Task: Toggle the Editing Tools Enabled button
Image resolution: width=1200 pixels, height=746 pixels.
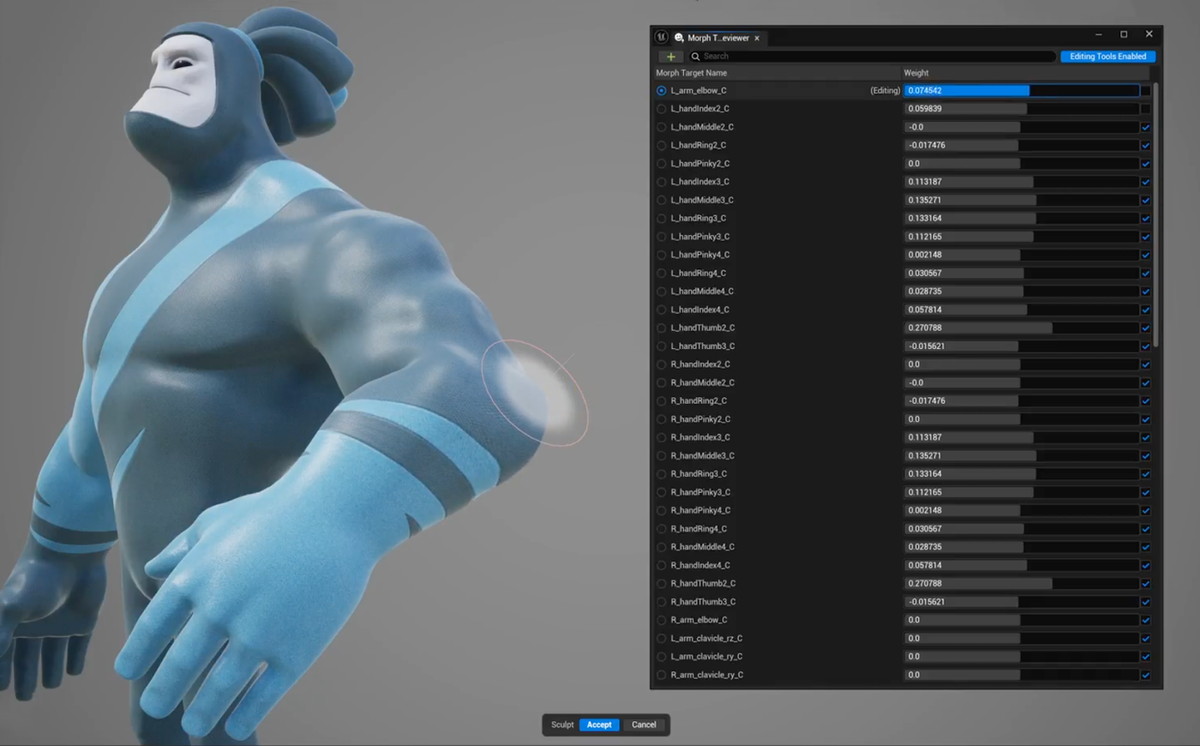Action: (x=1108, y=57)
